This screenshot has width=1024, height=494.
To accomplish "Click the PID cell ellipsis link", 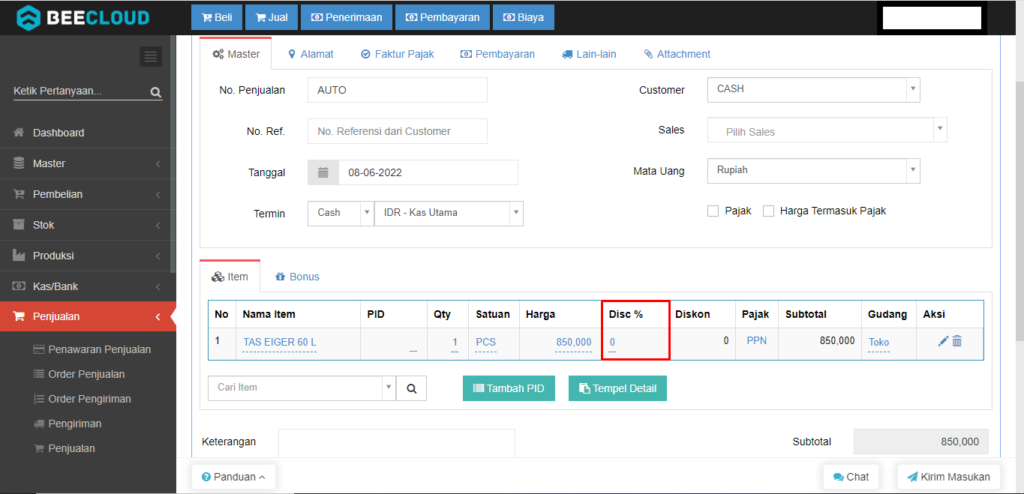I will coord(413,351).
